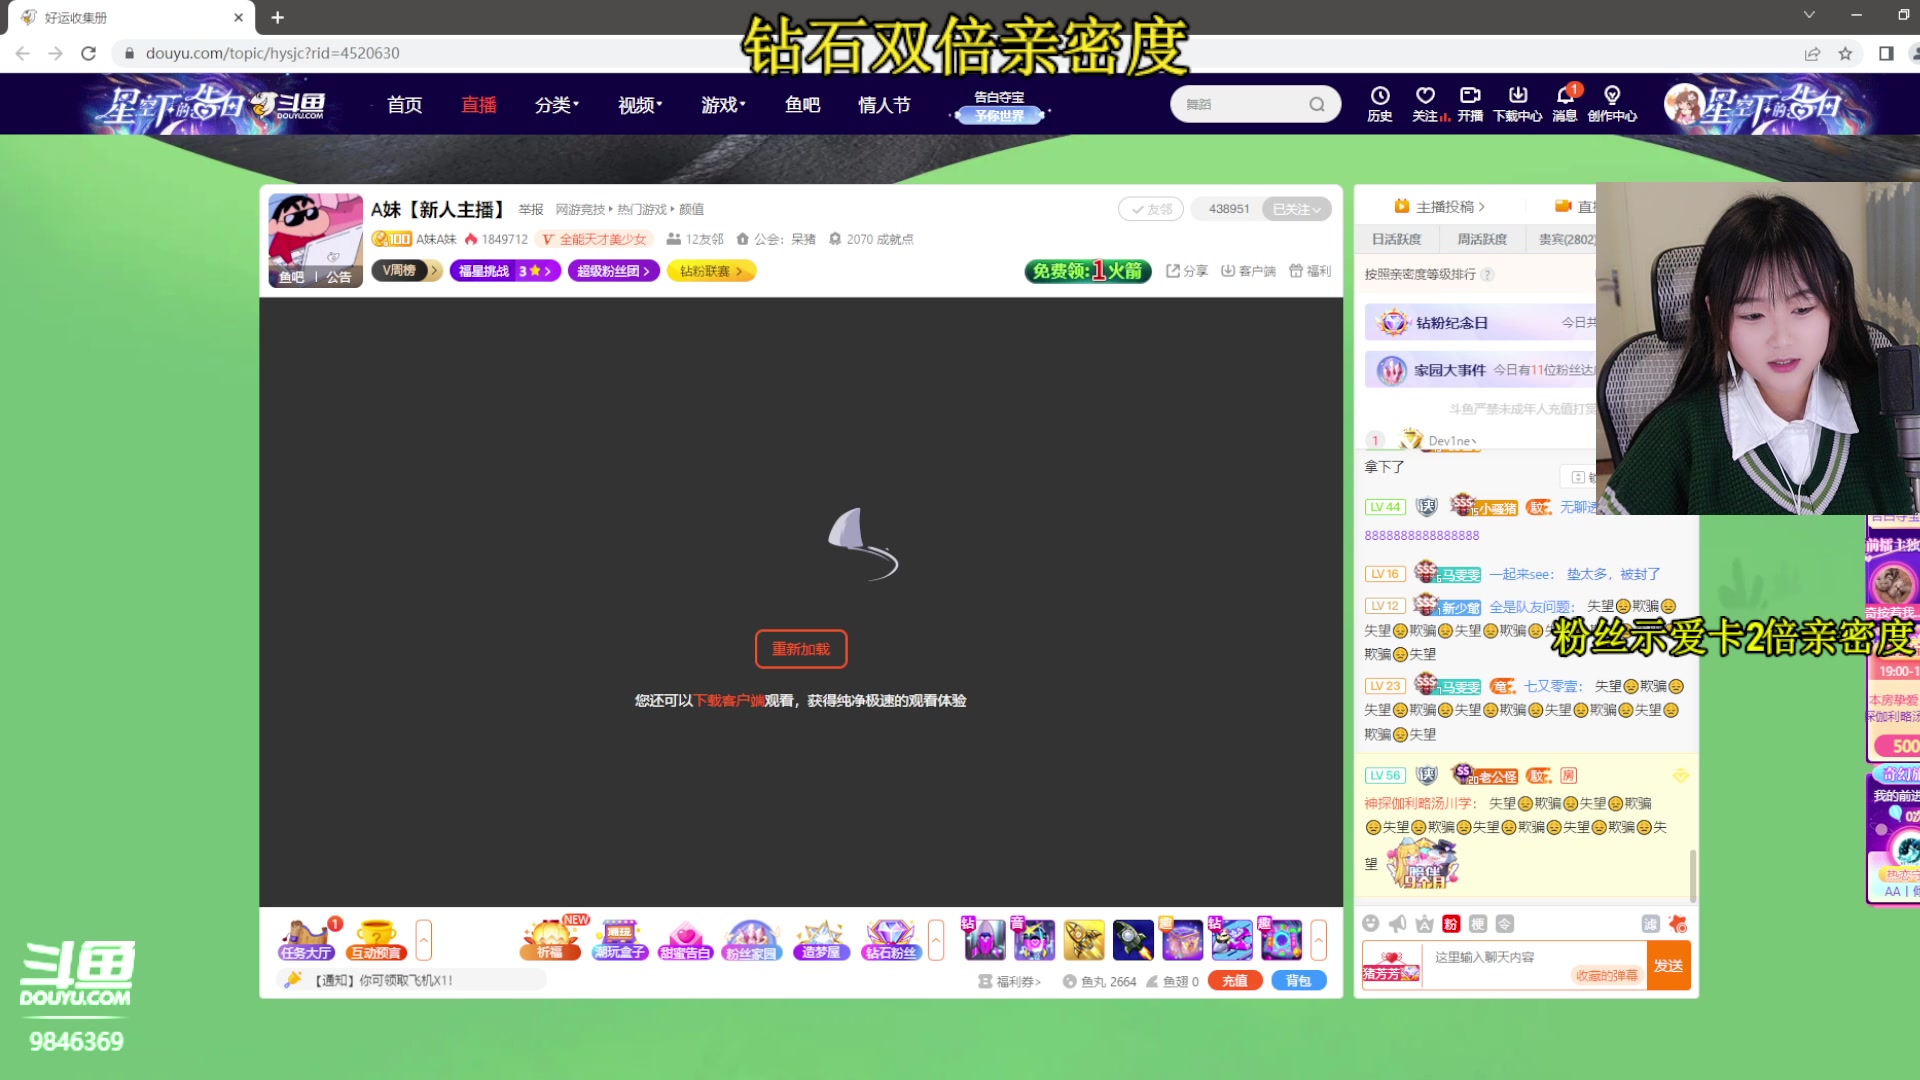Expand the gift list arrow at far right
This screenshot has width=1920, height=1080.
click(1319, 940)
